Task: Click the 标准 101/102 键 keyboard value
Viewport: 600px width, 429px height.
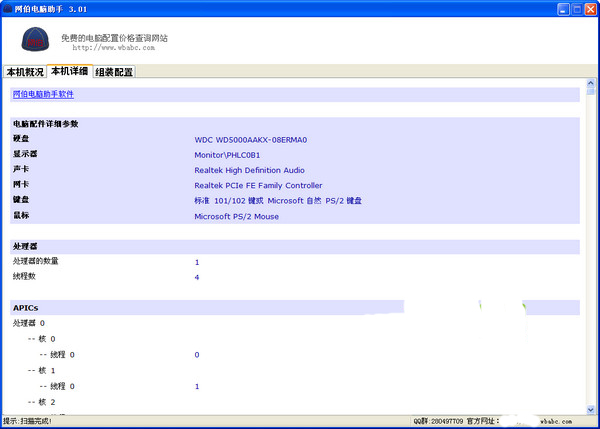Action: tap(278, 201)
